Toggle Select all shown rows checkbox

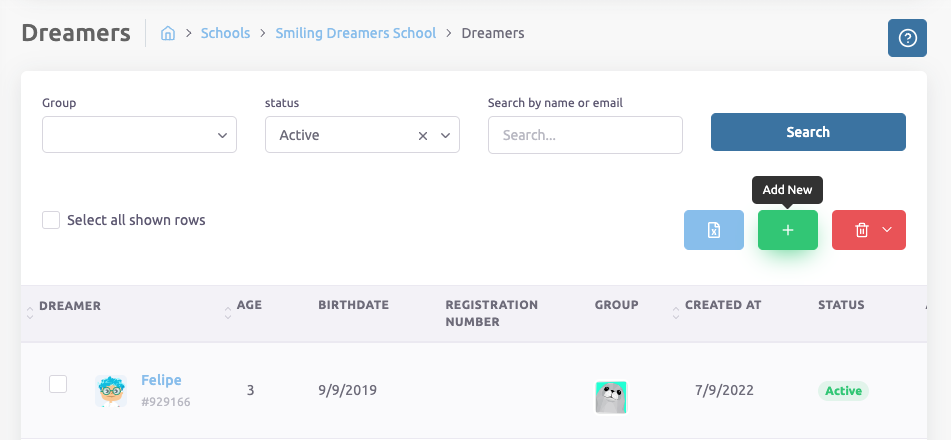(51, 220)
